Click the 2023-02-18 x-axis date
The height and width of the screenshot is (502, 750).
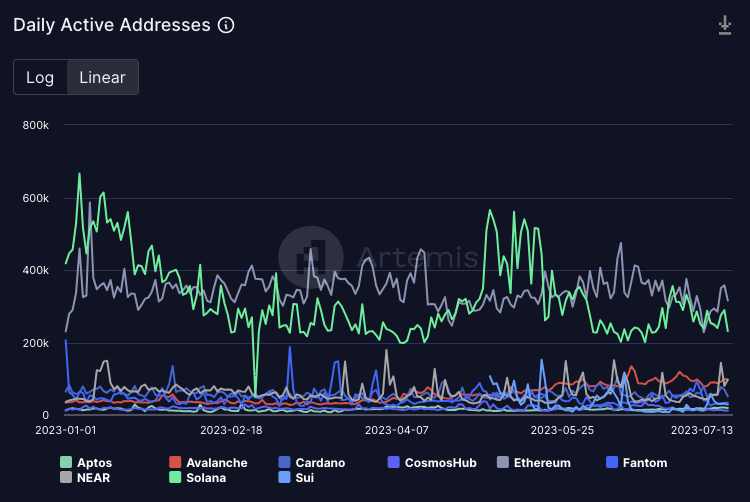point(231,430)
